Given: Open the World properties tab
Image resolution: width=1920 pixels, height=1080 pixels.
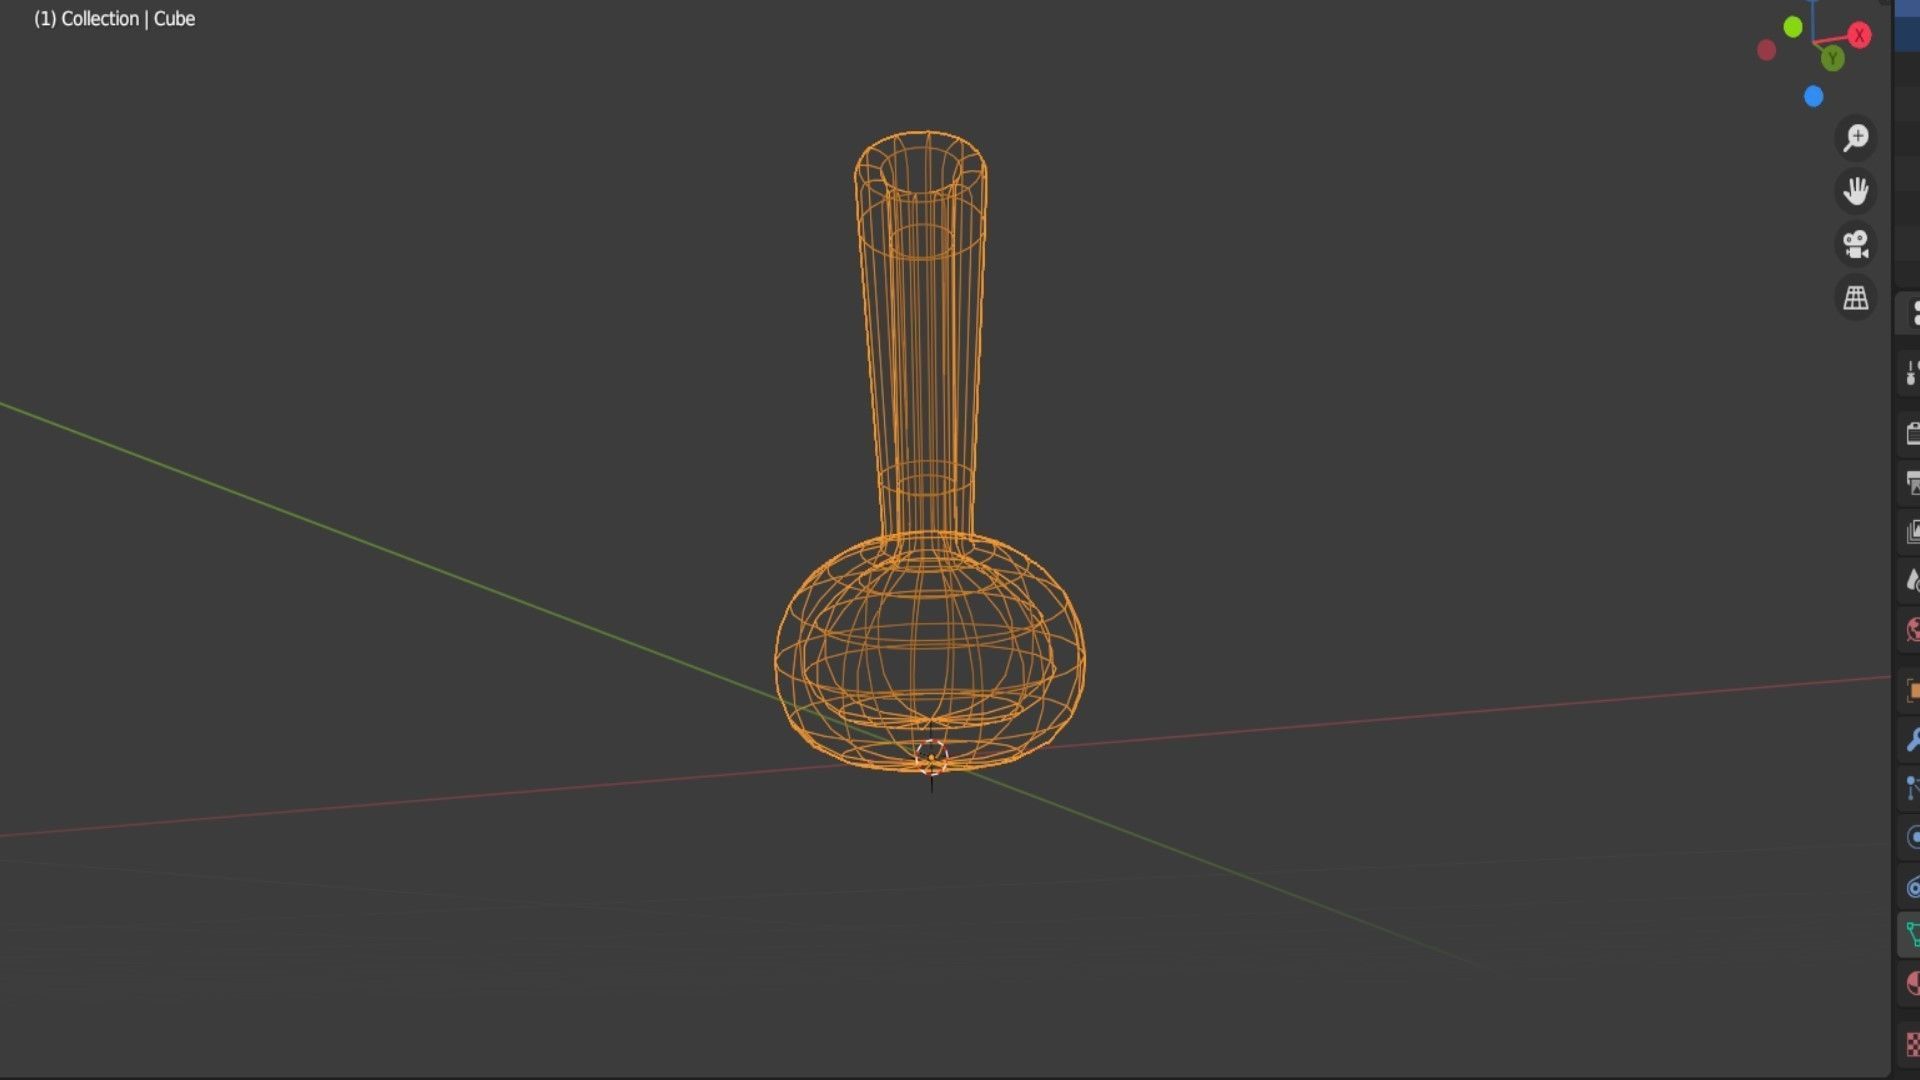Looking at the screenshot, I should coord(1911,630).
